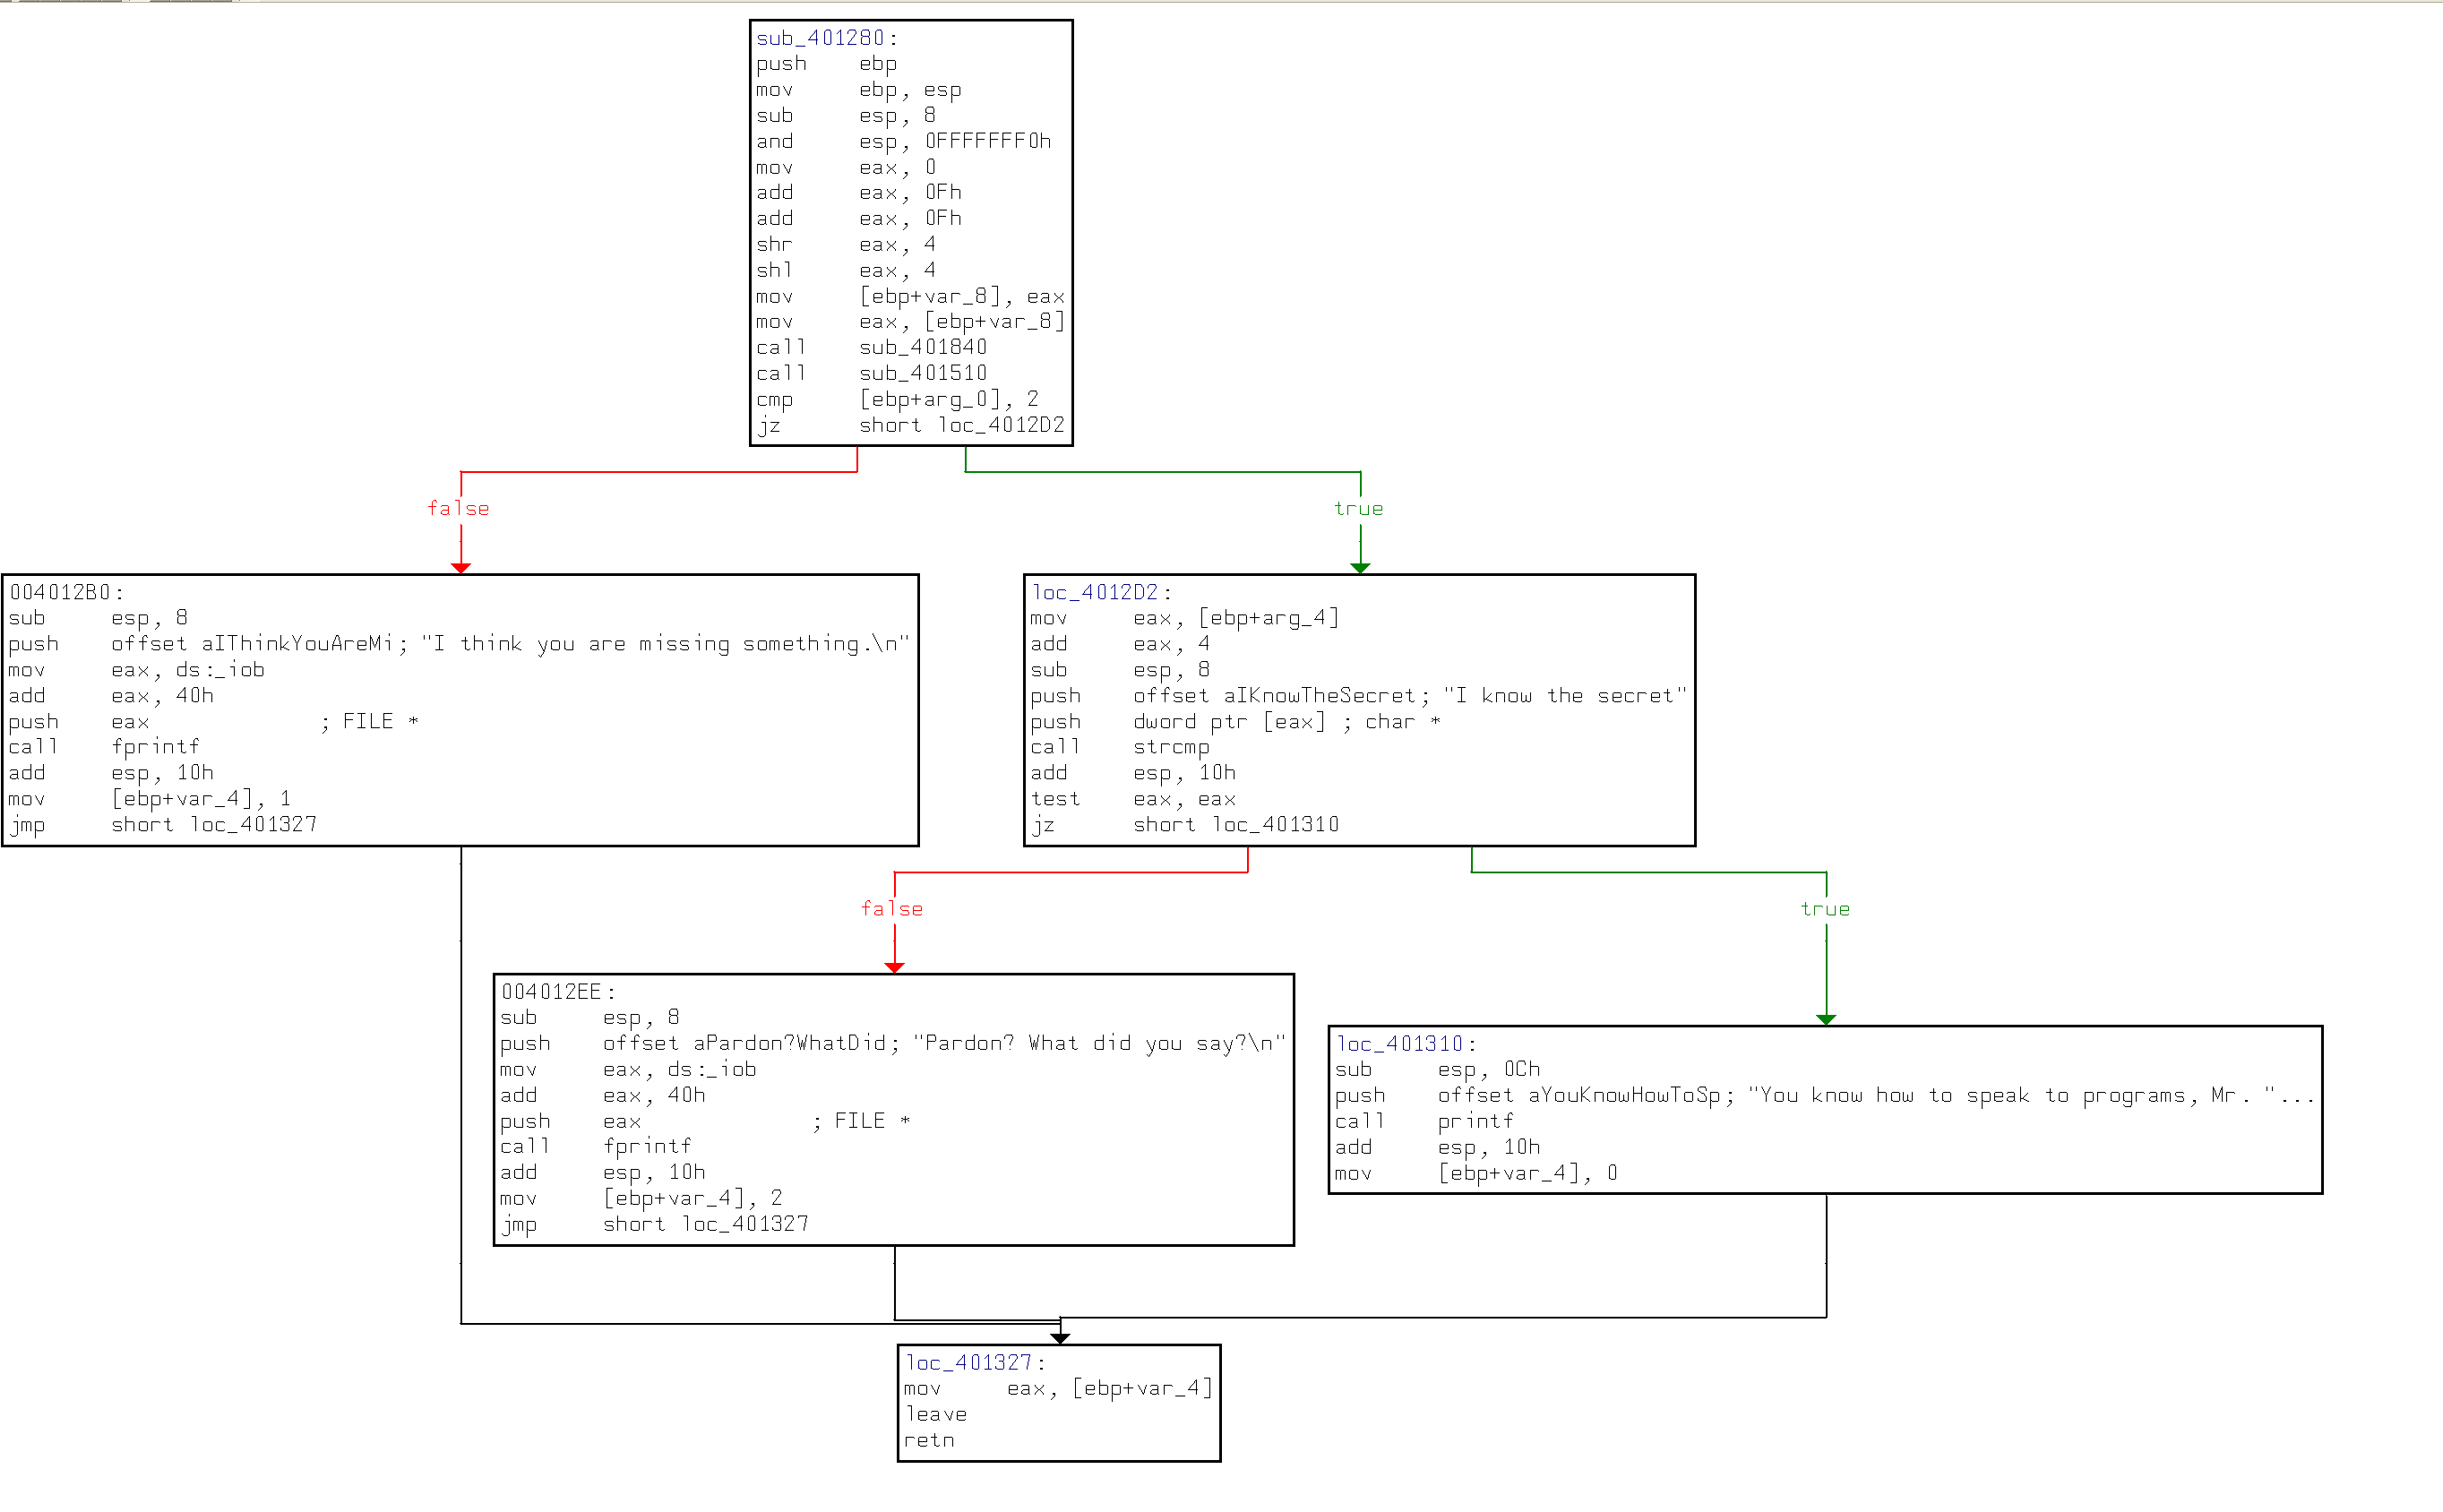Viewport: 2443px width, 1512px height.
Task: Select 'mov [ebp+var_8], eax' line
Action: click(x=910, y=296)
